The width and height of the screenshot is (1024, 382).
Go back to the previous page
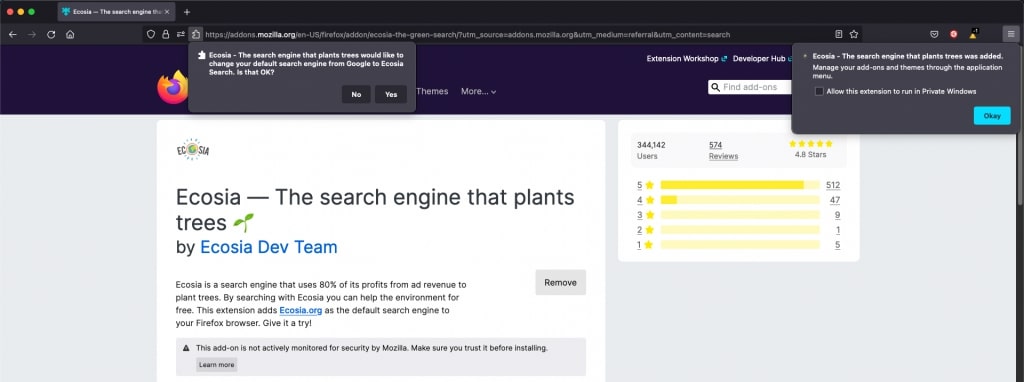[x=12, y=35]
